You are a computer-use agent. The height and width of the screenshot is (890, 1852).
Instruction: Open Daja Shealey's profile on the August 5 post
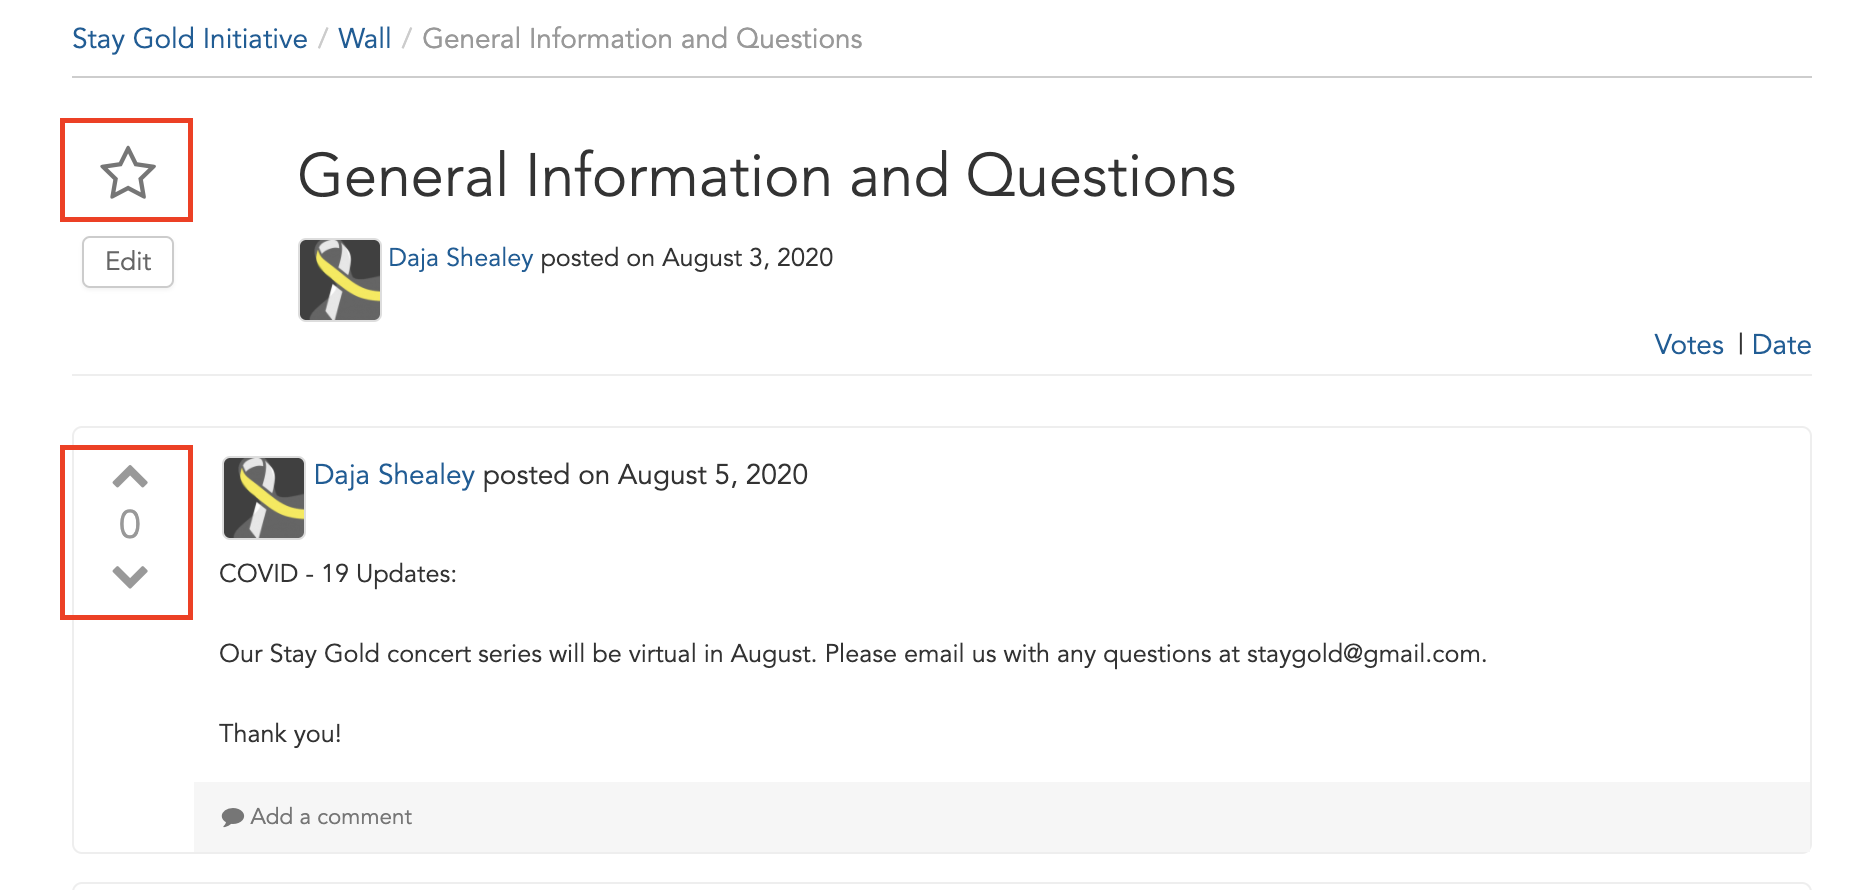tap(394, 475)
